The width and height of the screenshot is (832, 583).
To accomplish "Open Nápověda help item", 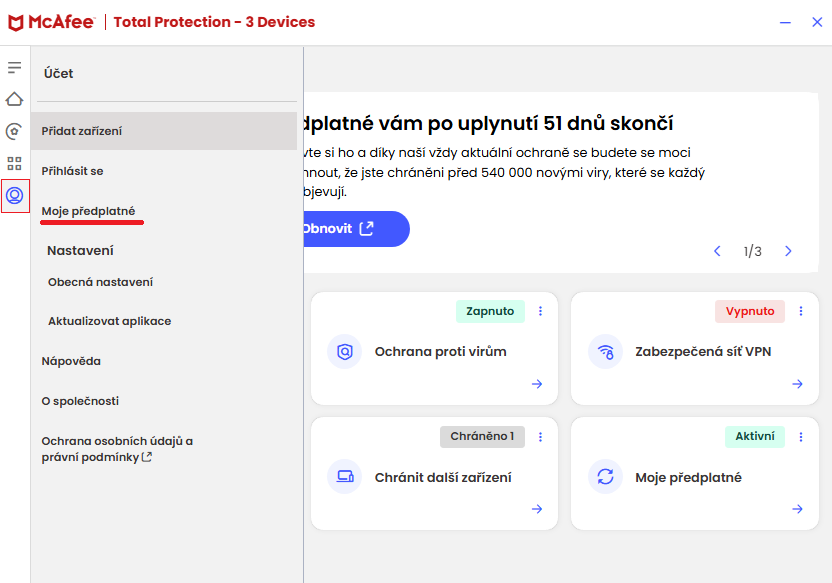I will pyautogui.click(x=71, y=361).
